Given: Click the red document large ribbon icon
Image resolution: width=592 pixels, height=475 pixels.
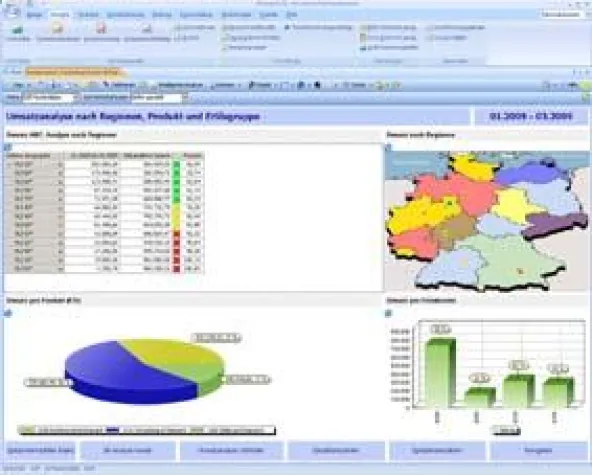Looking at the screenshot, I should [x=101, y=29].
